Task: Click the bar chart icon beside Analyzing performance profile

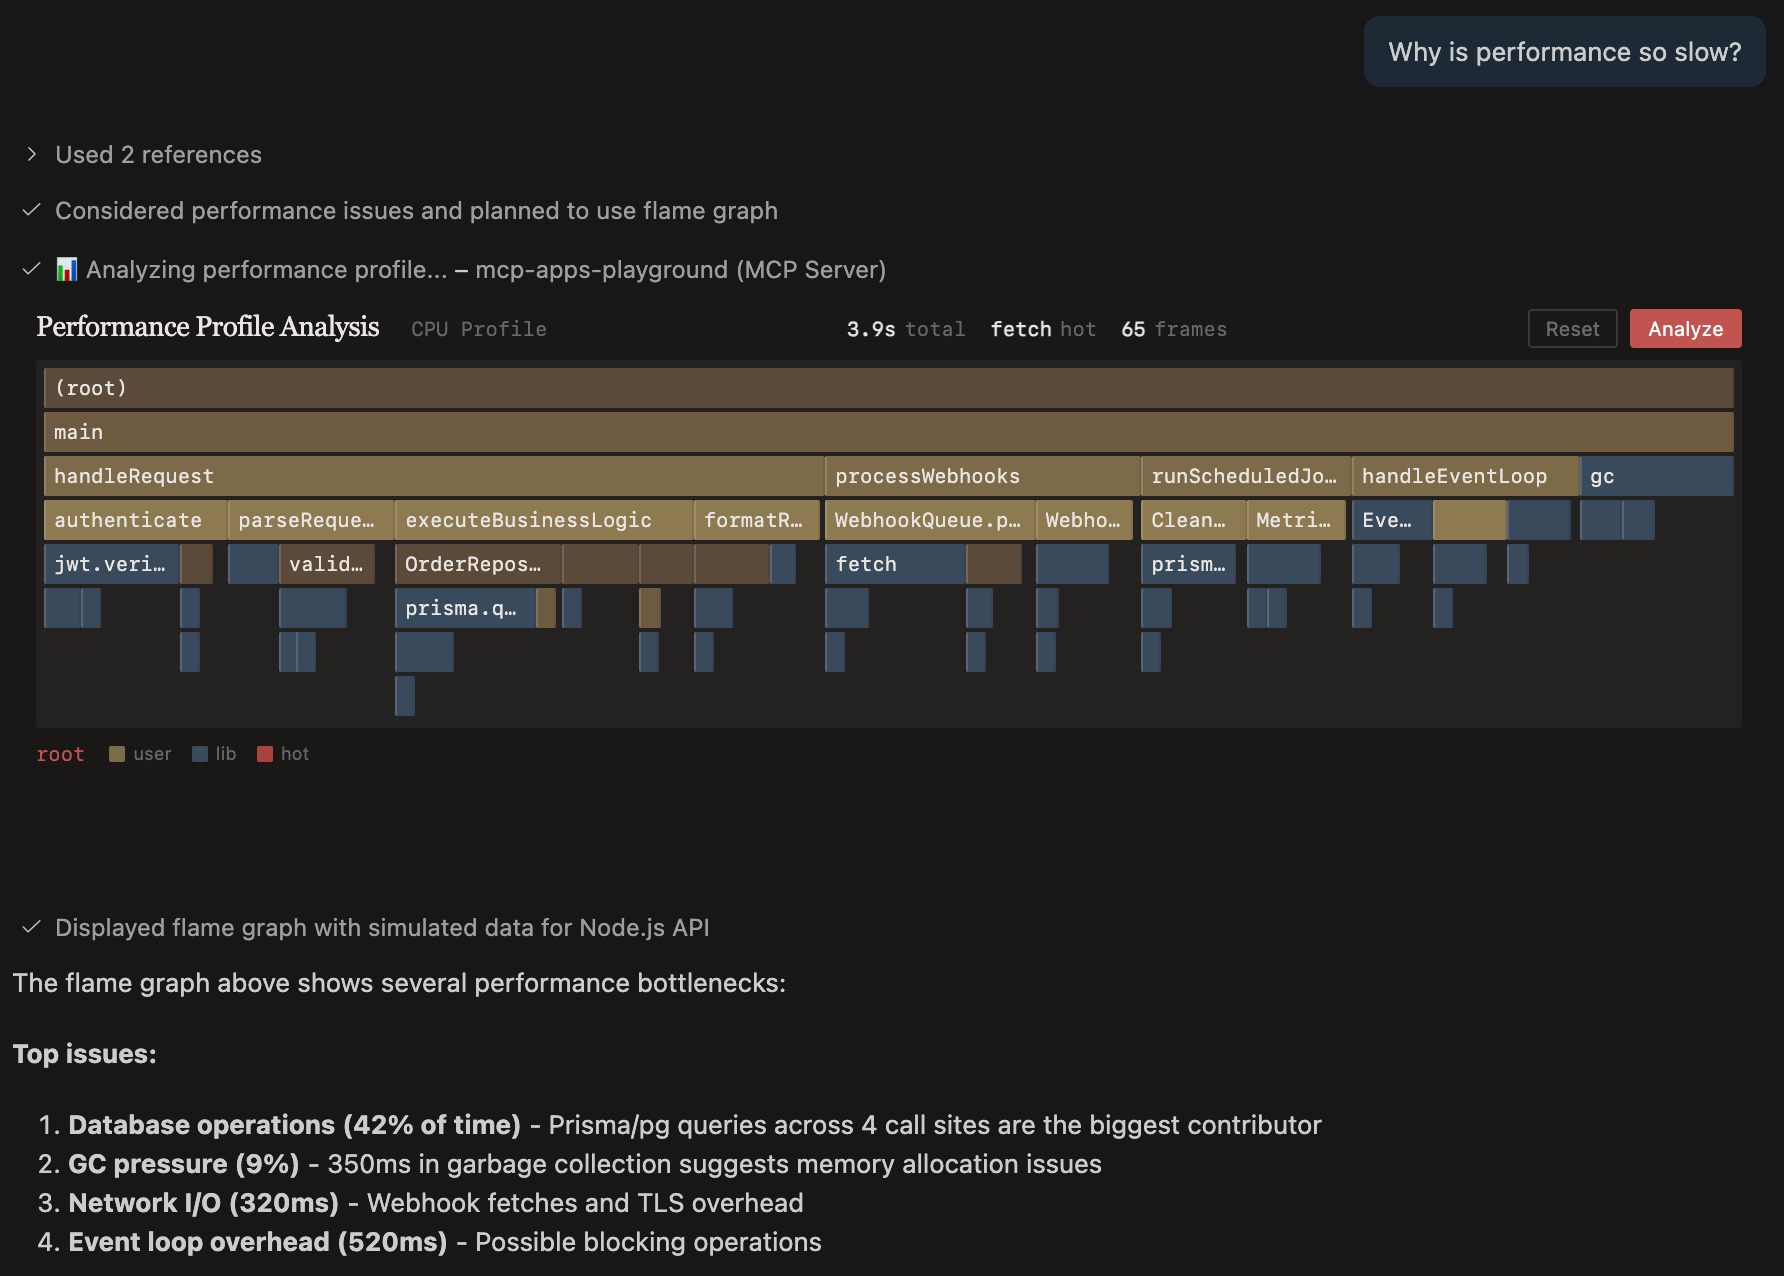Action: [x=66, y=269]
